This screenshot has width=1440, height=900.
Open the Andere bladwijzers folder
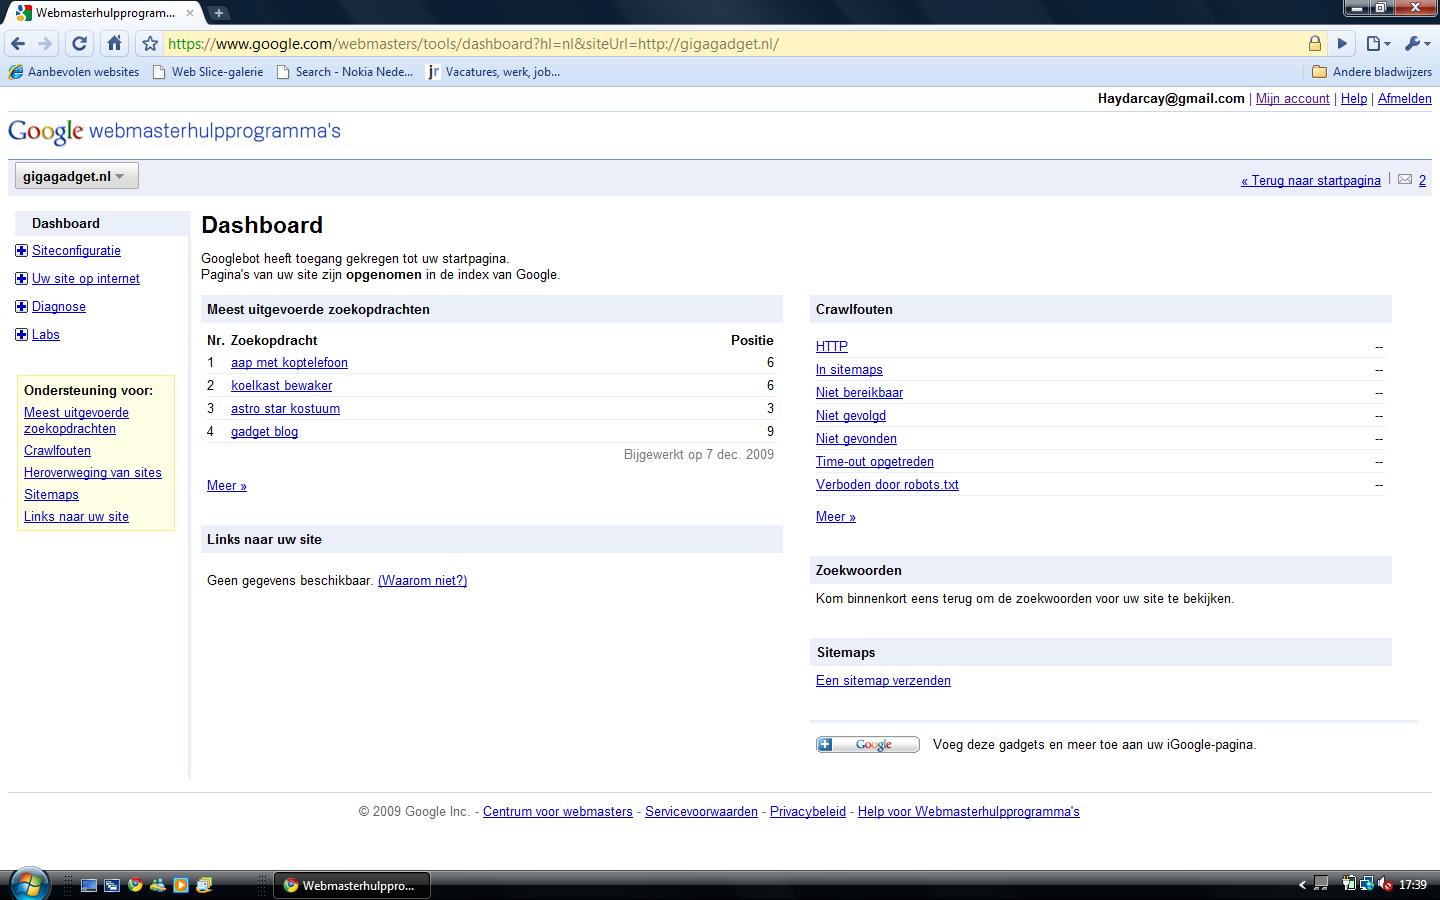[1371, 72]
